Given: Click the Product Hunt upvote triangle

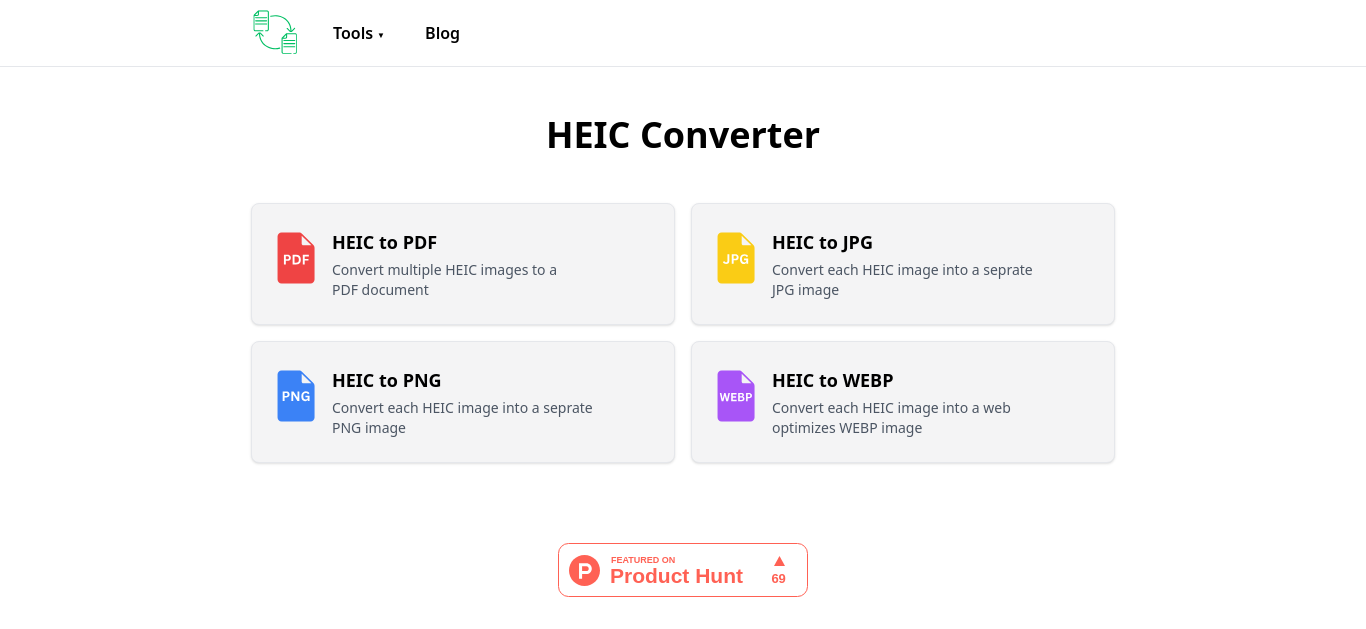Looking at the screenshot, I should [779, 561].
